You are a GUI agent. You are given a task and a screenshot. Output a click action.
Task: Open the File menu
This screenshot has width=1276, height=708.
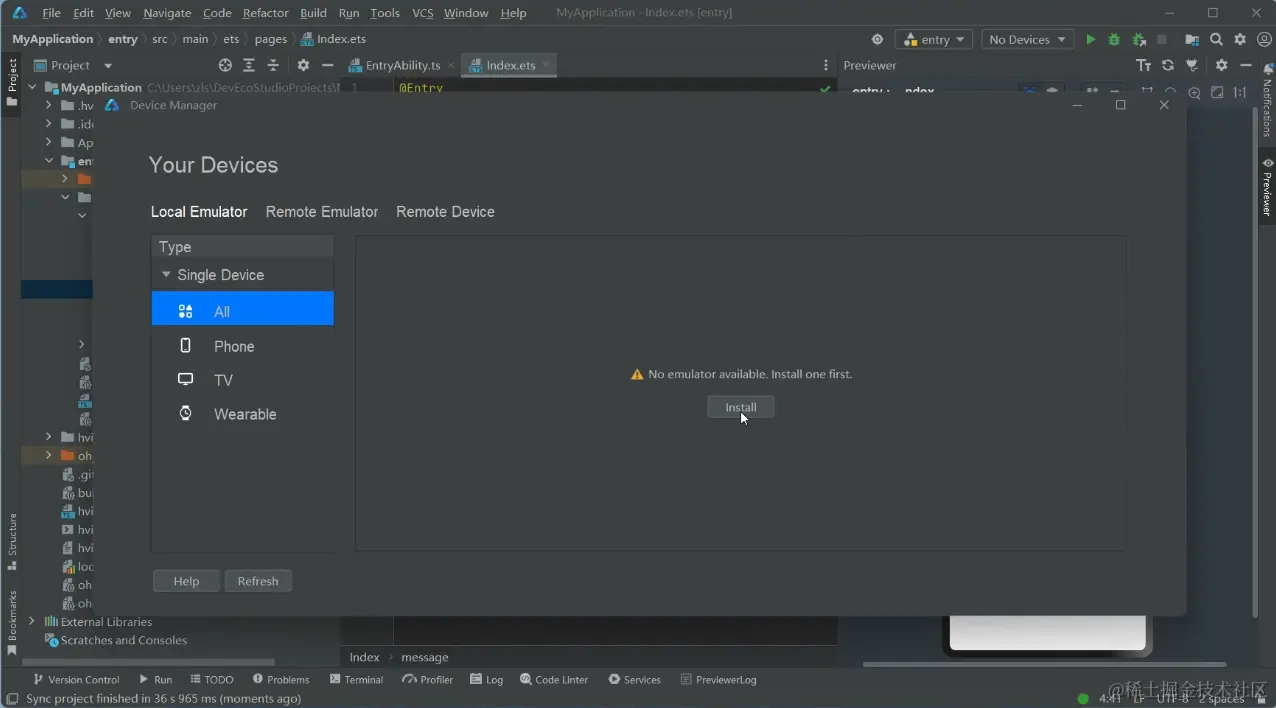pyautogui.click(x=52, y=13)
